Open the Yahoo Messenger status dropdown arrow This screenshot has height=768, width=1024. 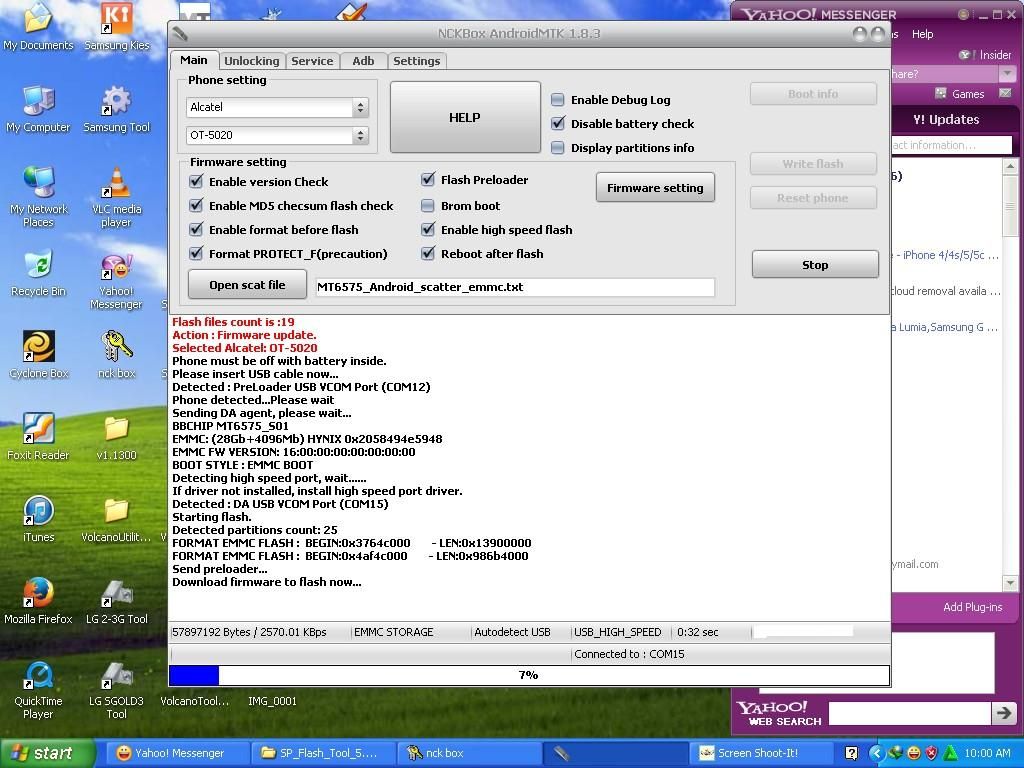pos(1007,74)
